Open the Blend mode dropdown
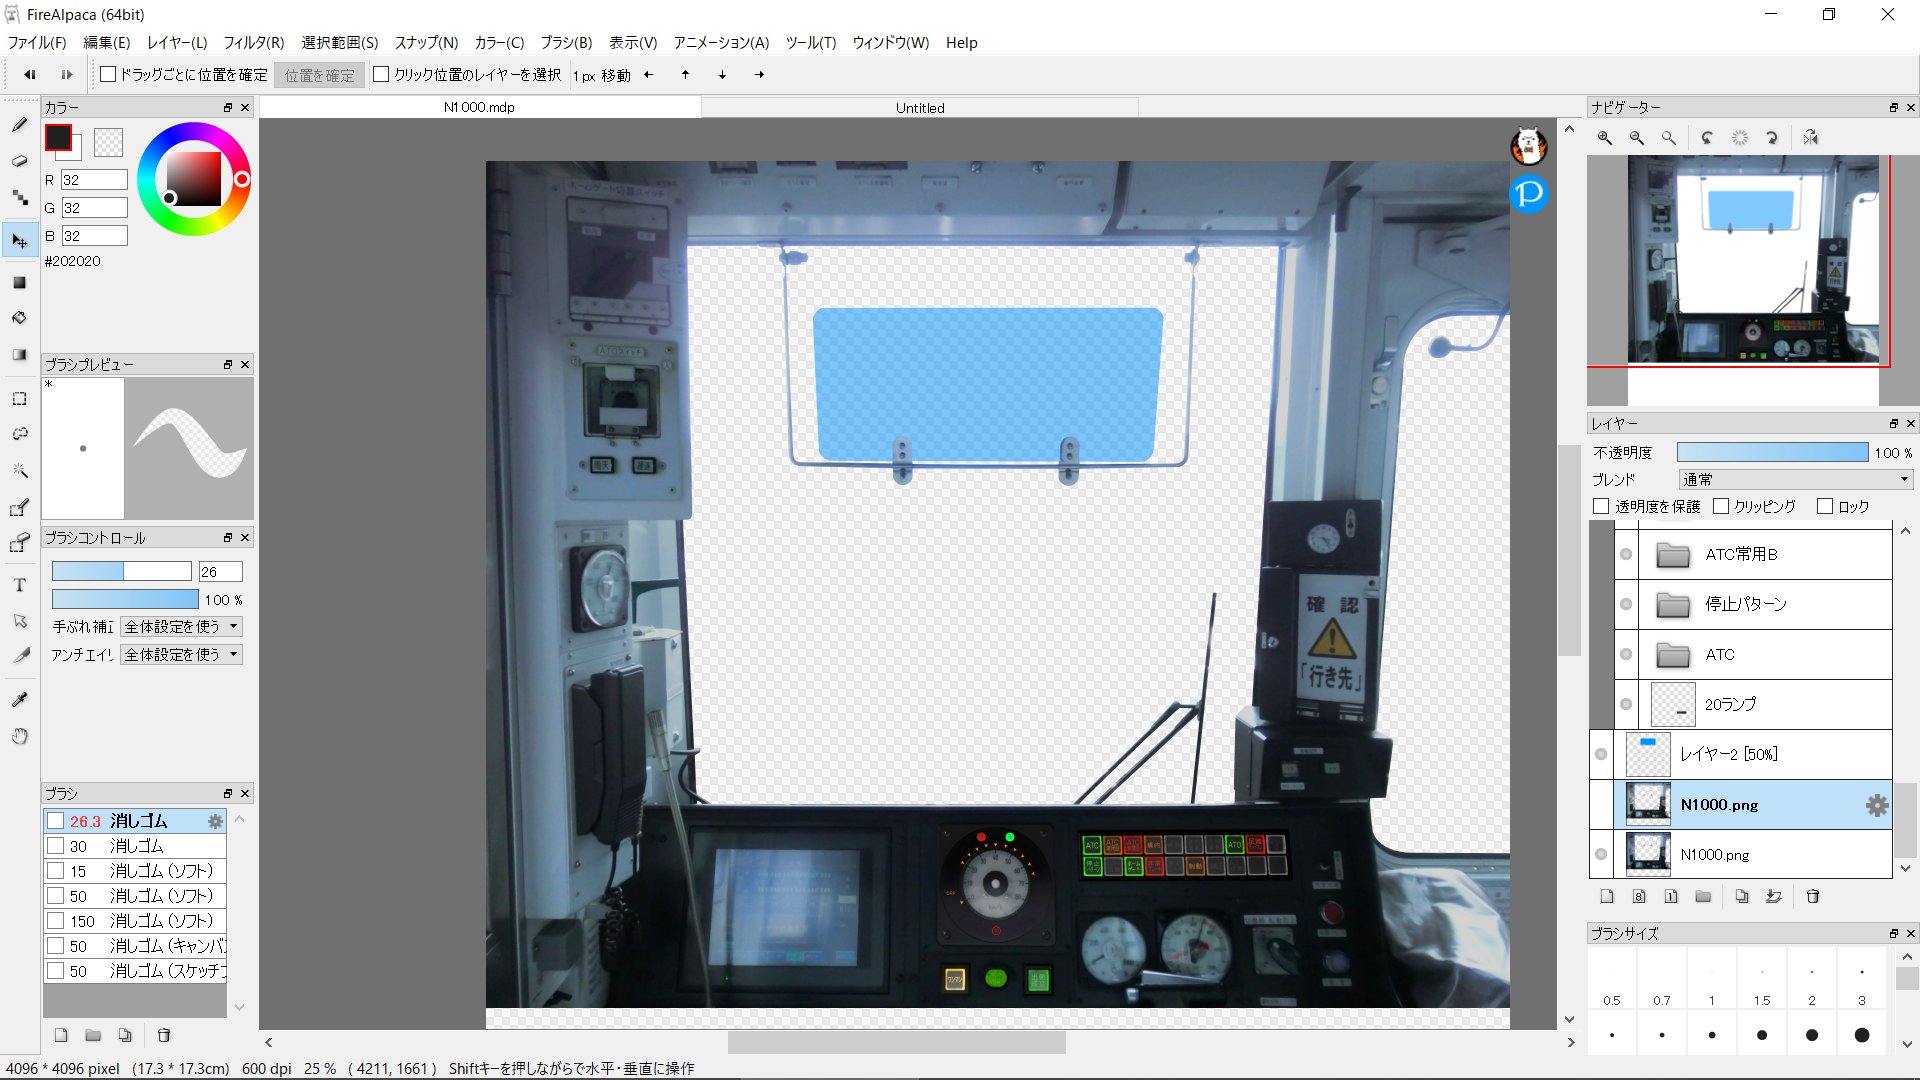This screenshot has height=1080, width=1920. point(1795,480)
